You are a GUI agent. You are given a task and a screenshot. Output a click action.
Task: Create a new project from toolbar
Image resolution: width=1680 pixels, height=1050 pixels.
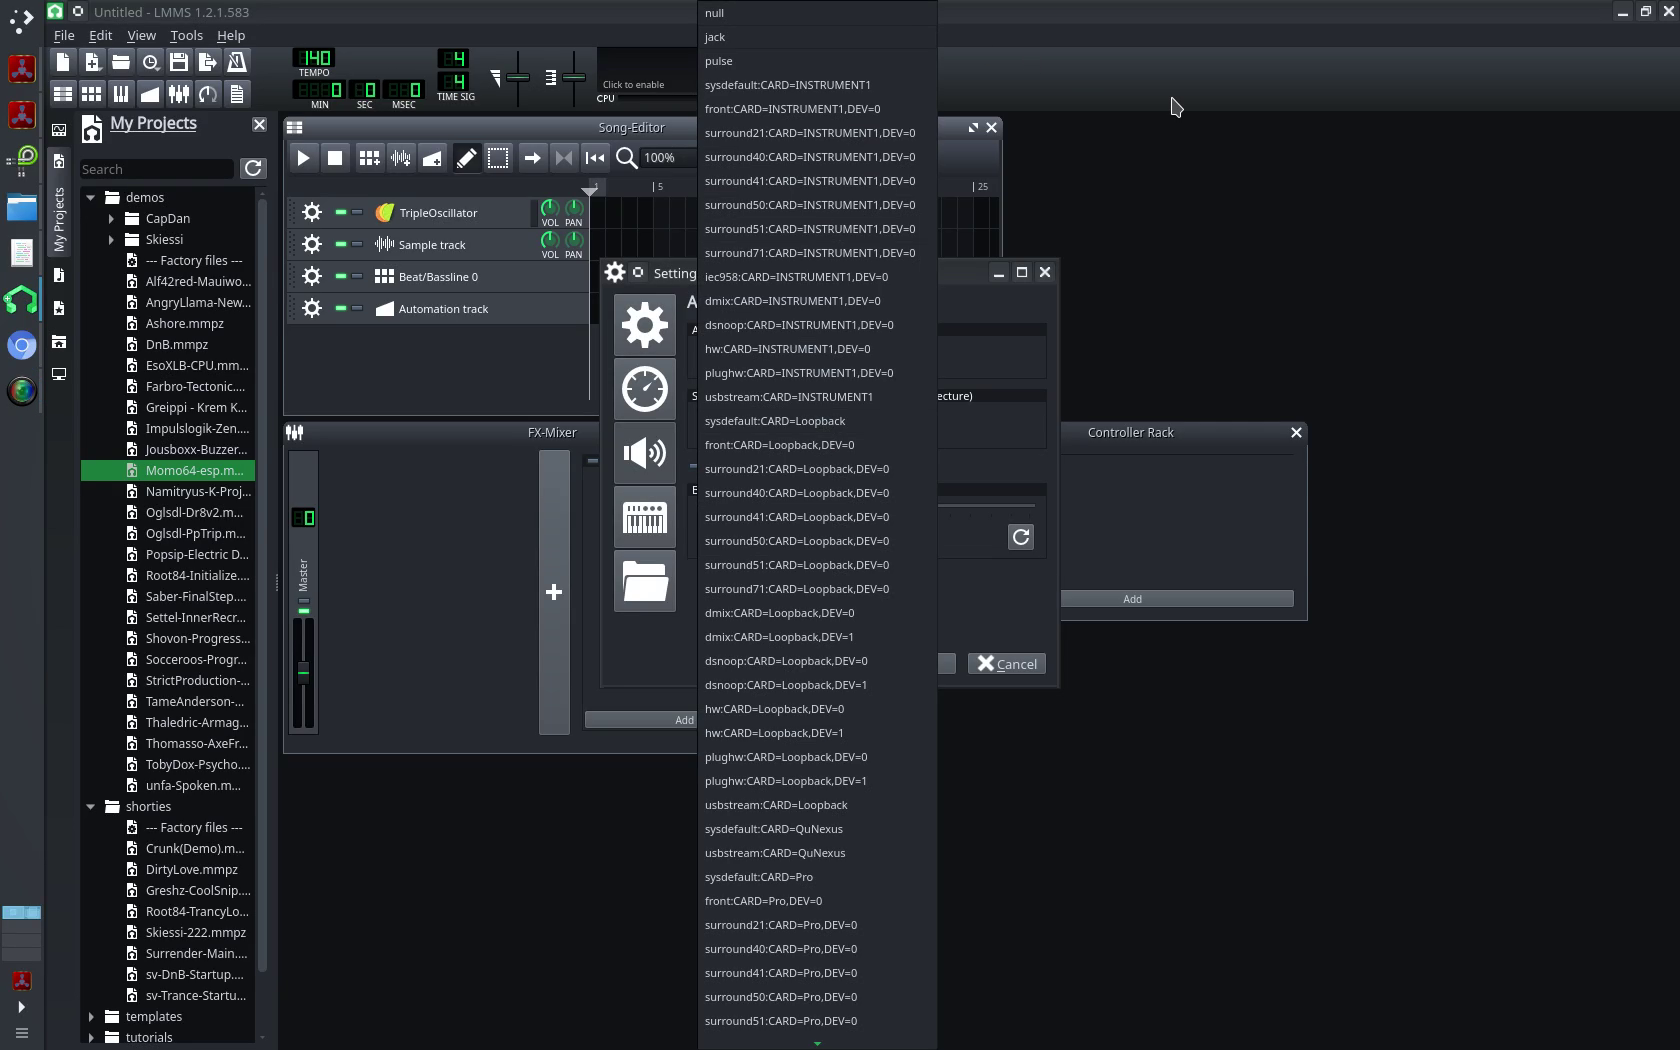tap(63, 62)
